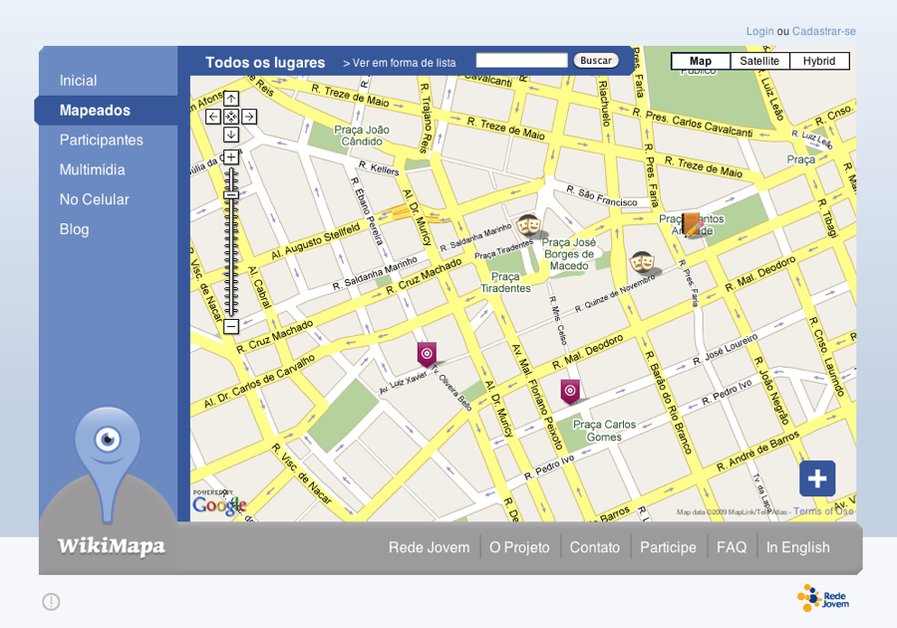Image resolution: width=897 pixels, height=628 pixels.
Task: Open O Projeto footer link
Action: (519, 547)
